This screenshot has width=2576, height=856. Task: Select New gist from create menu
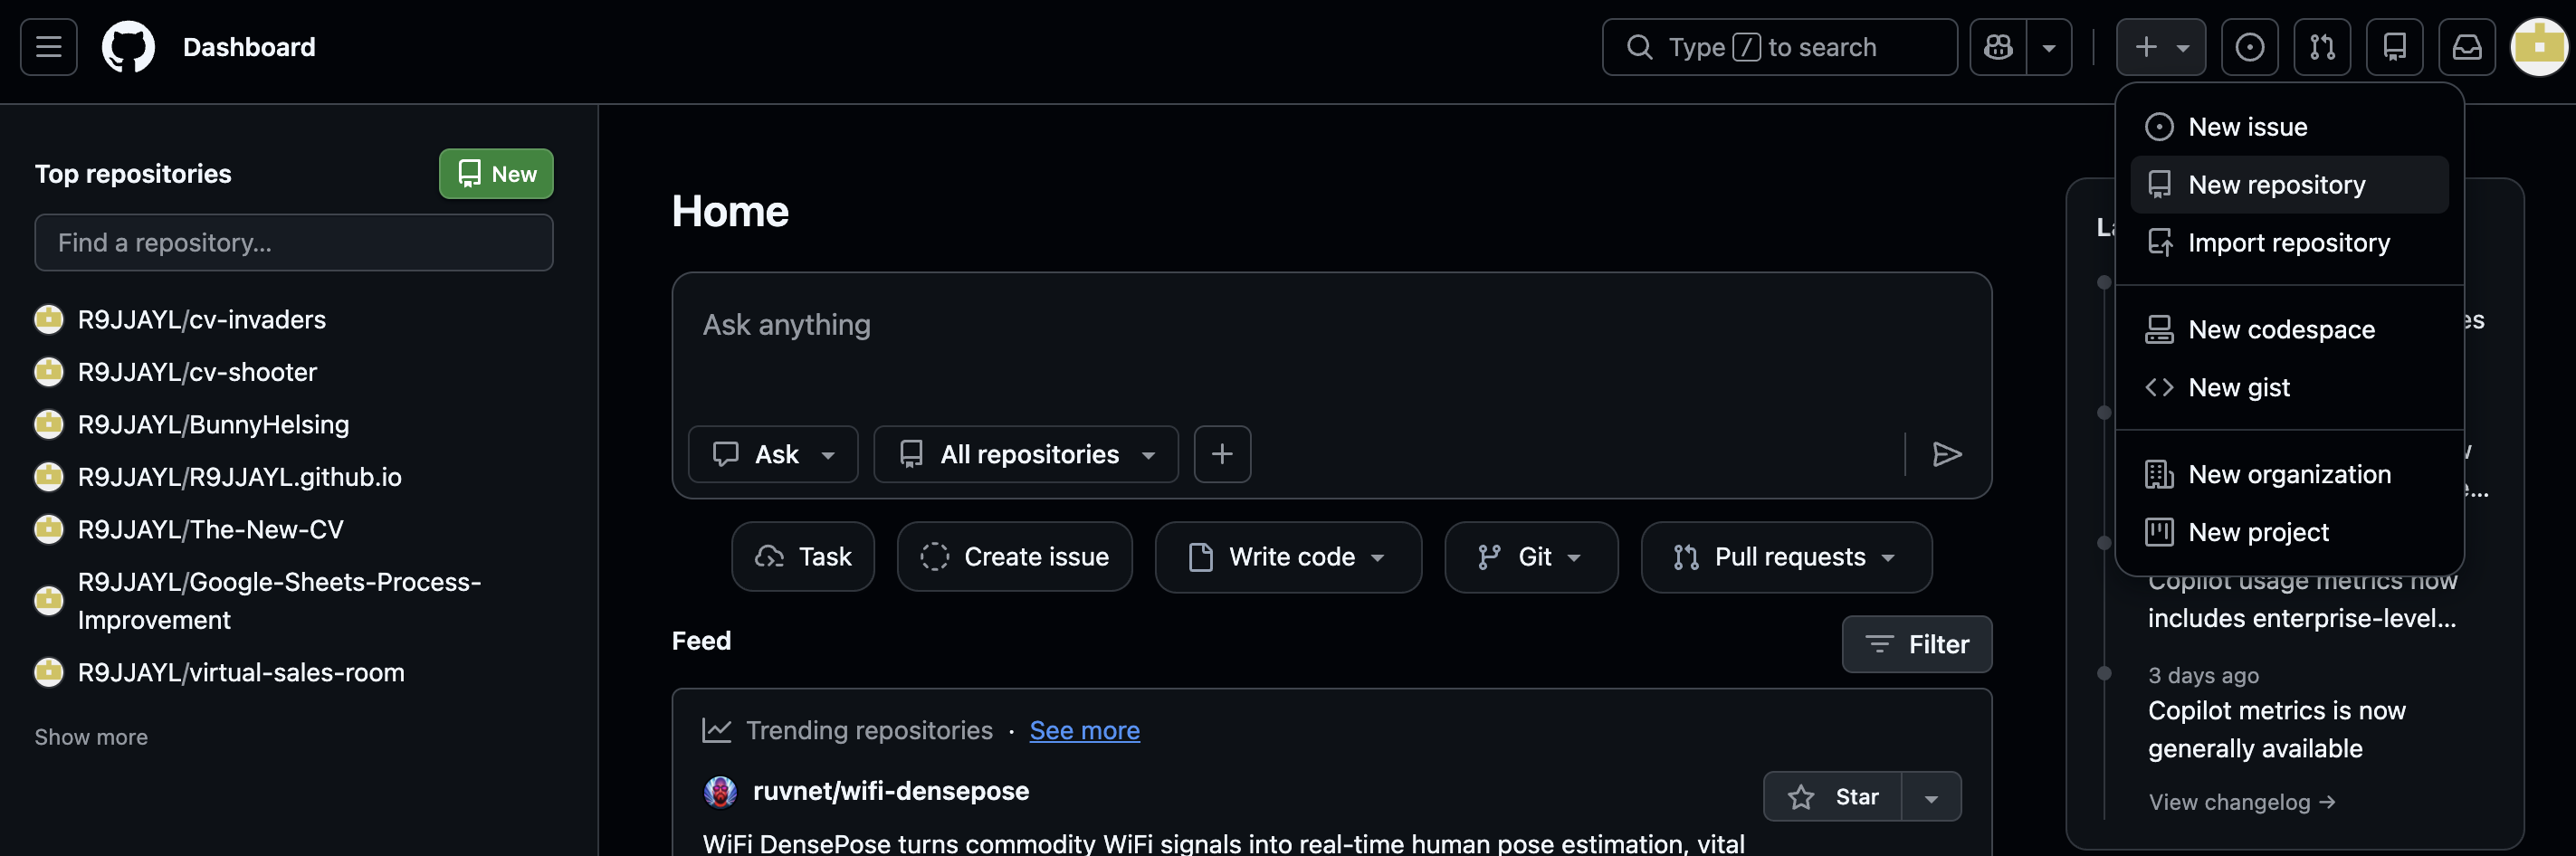point(2289,388)
